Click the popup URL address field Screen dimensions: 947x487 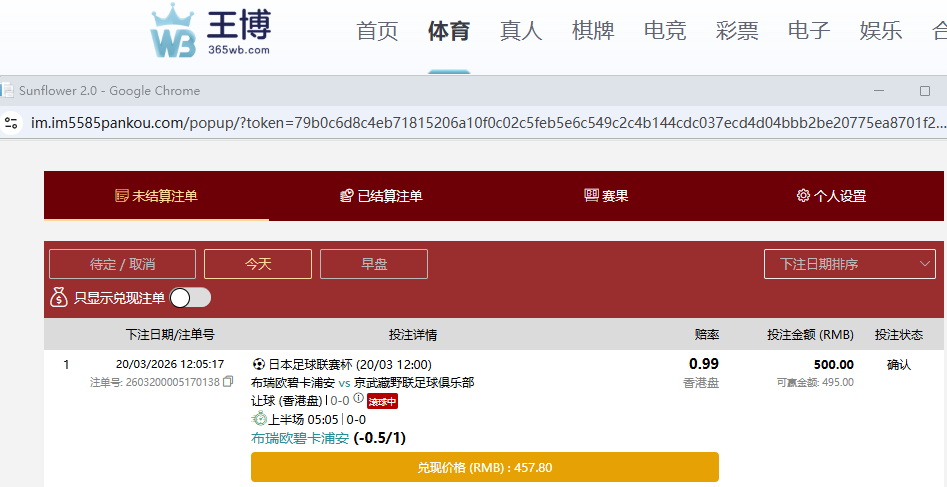[x=480, y=123]
